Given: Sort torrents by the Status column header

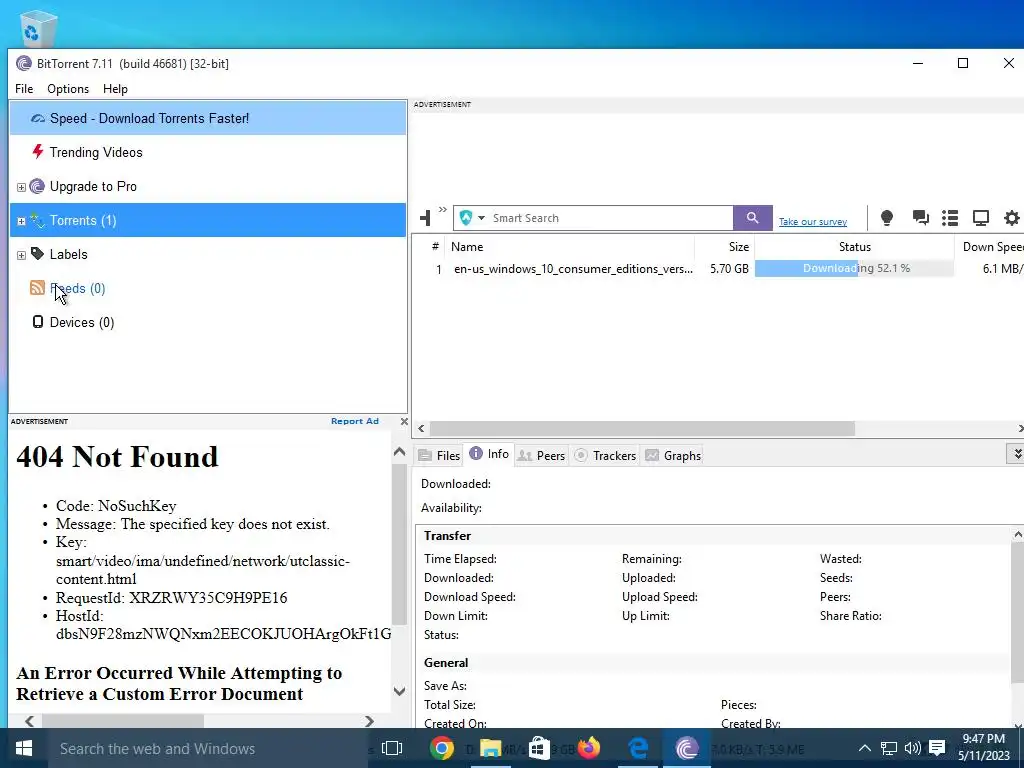Looking at the screenshot, I should click(x=854, y=247).
